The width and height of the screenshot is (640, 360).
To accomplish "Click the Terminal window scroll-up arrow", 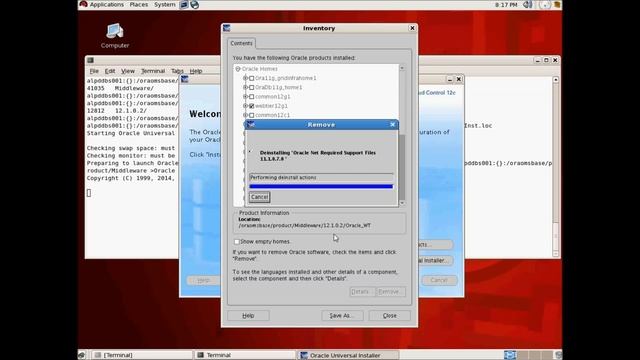I will (x=556, y=80).
